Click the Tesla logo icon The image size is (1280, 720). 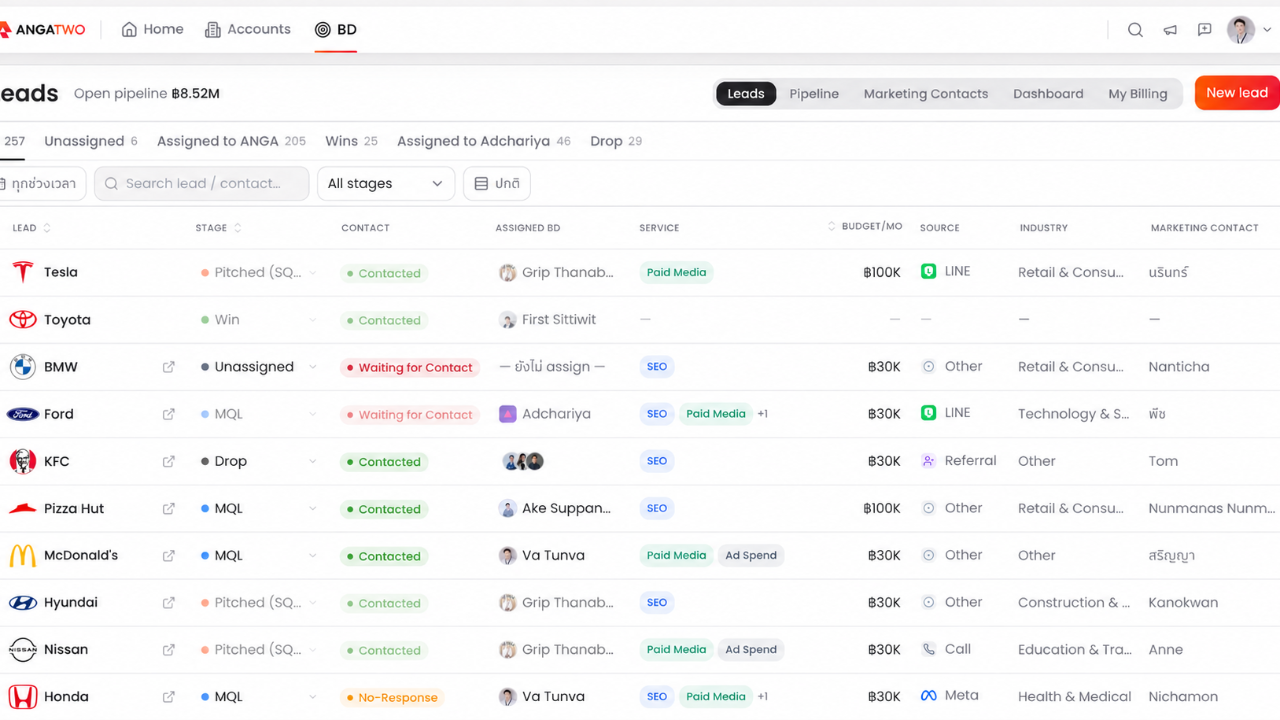click(22, 272)
